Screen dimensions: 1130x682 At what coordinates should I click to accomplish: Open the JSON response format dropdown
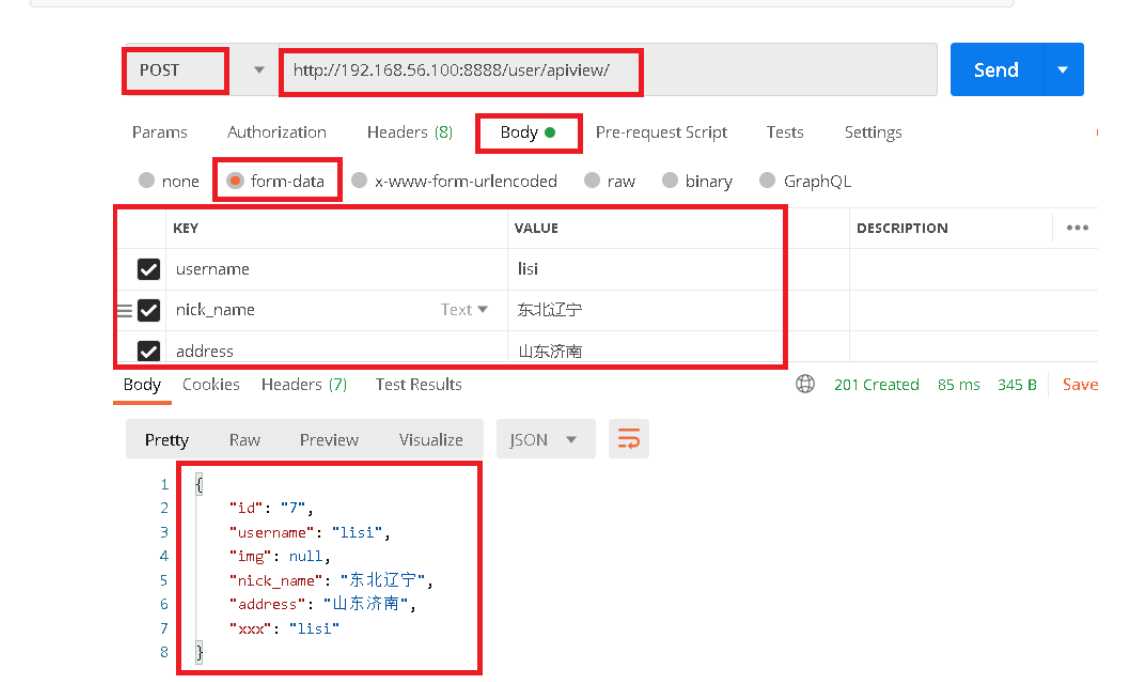coord(546,439)
